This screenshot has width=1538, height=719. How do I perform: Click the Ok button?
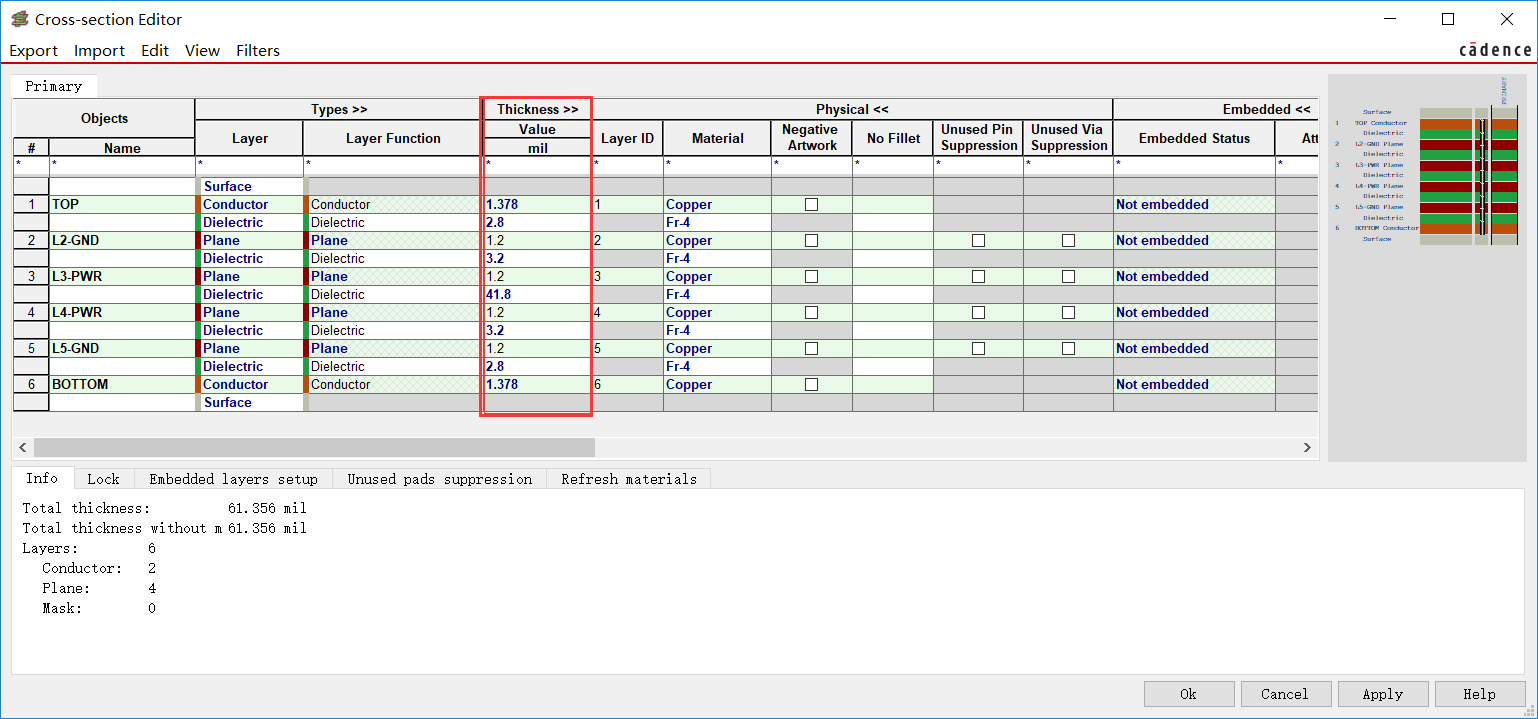[1187, 694]
